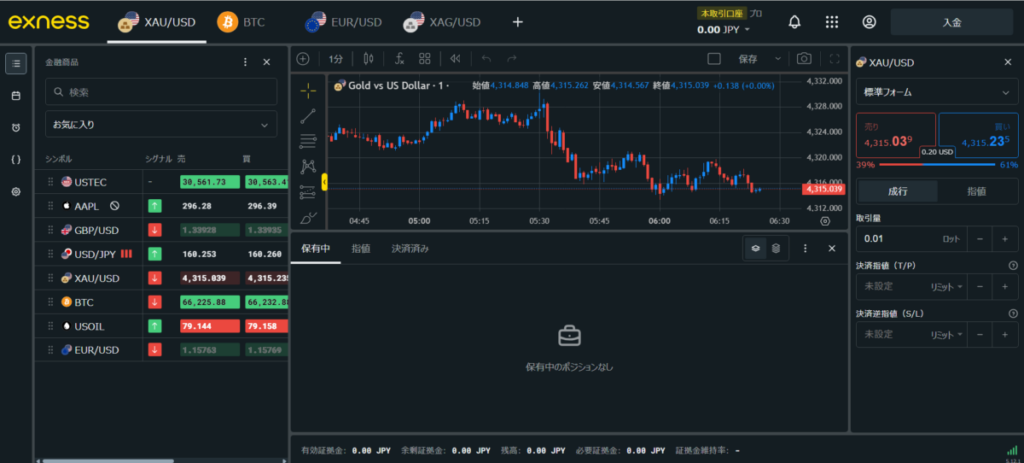This screenshot has width=1024, height=463.
Task: Open the fx indicators menu
Action: click(x=400, y=59)
